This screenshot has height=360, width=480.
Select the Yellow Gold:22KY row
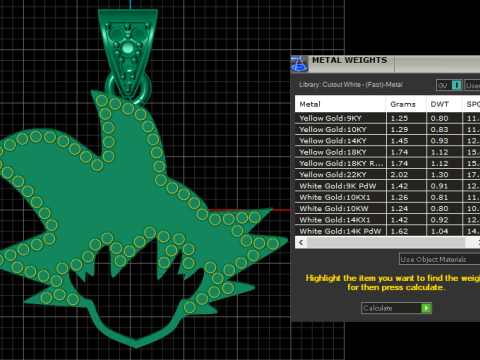387,174
